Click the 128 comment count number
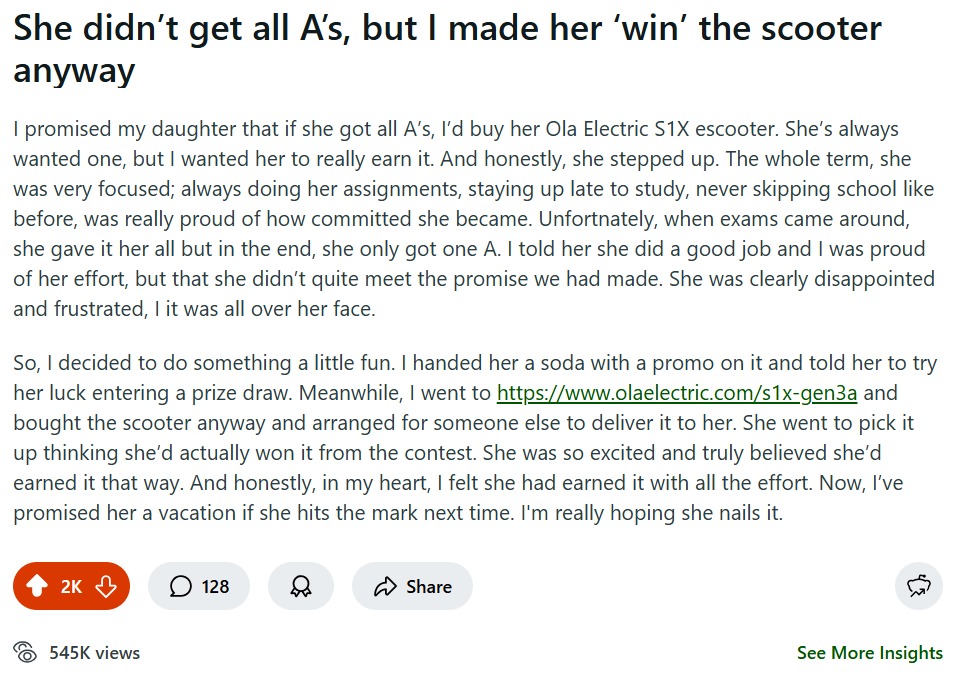Image resolution: width=970 pixels, height=682 pixels. click(215, 586)
